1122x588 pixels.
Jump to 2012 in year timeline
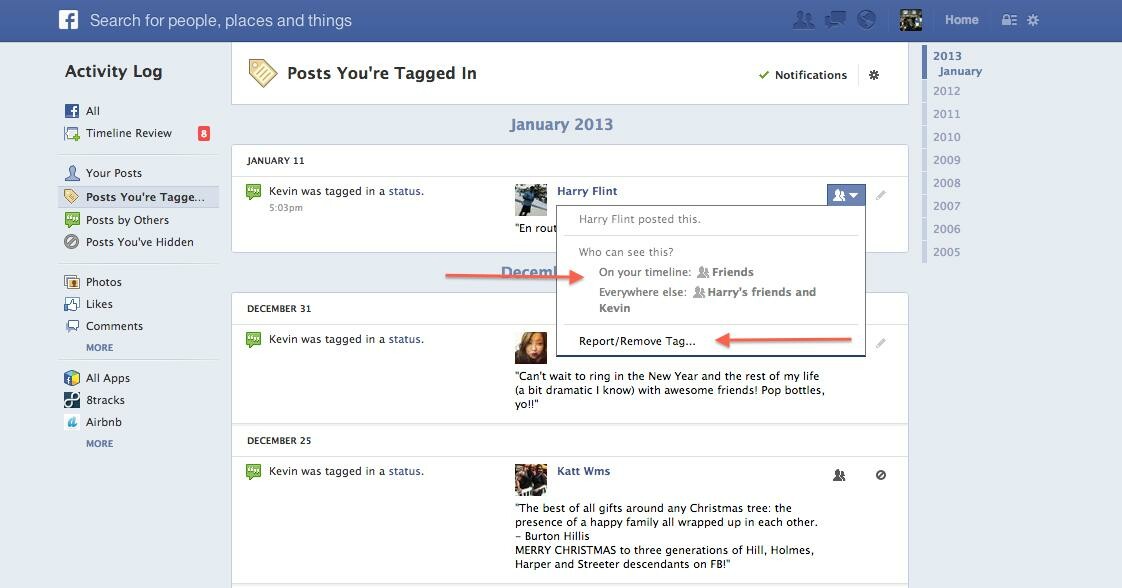pyautogui.click(x=946, y=91)
